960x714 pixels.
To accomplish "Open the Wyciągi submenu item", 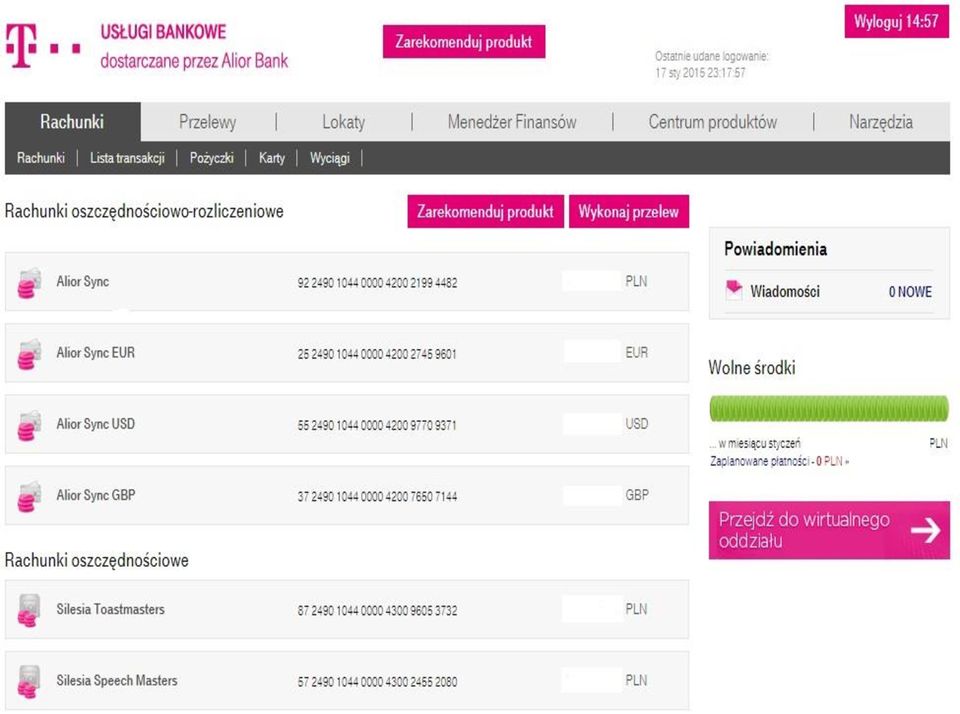I will pyautogui.click(x=329, y=158).
